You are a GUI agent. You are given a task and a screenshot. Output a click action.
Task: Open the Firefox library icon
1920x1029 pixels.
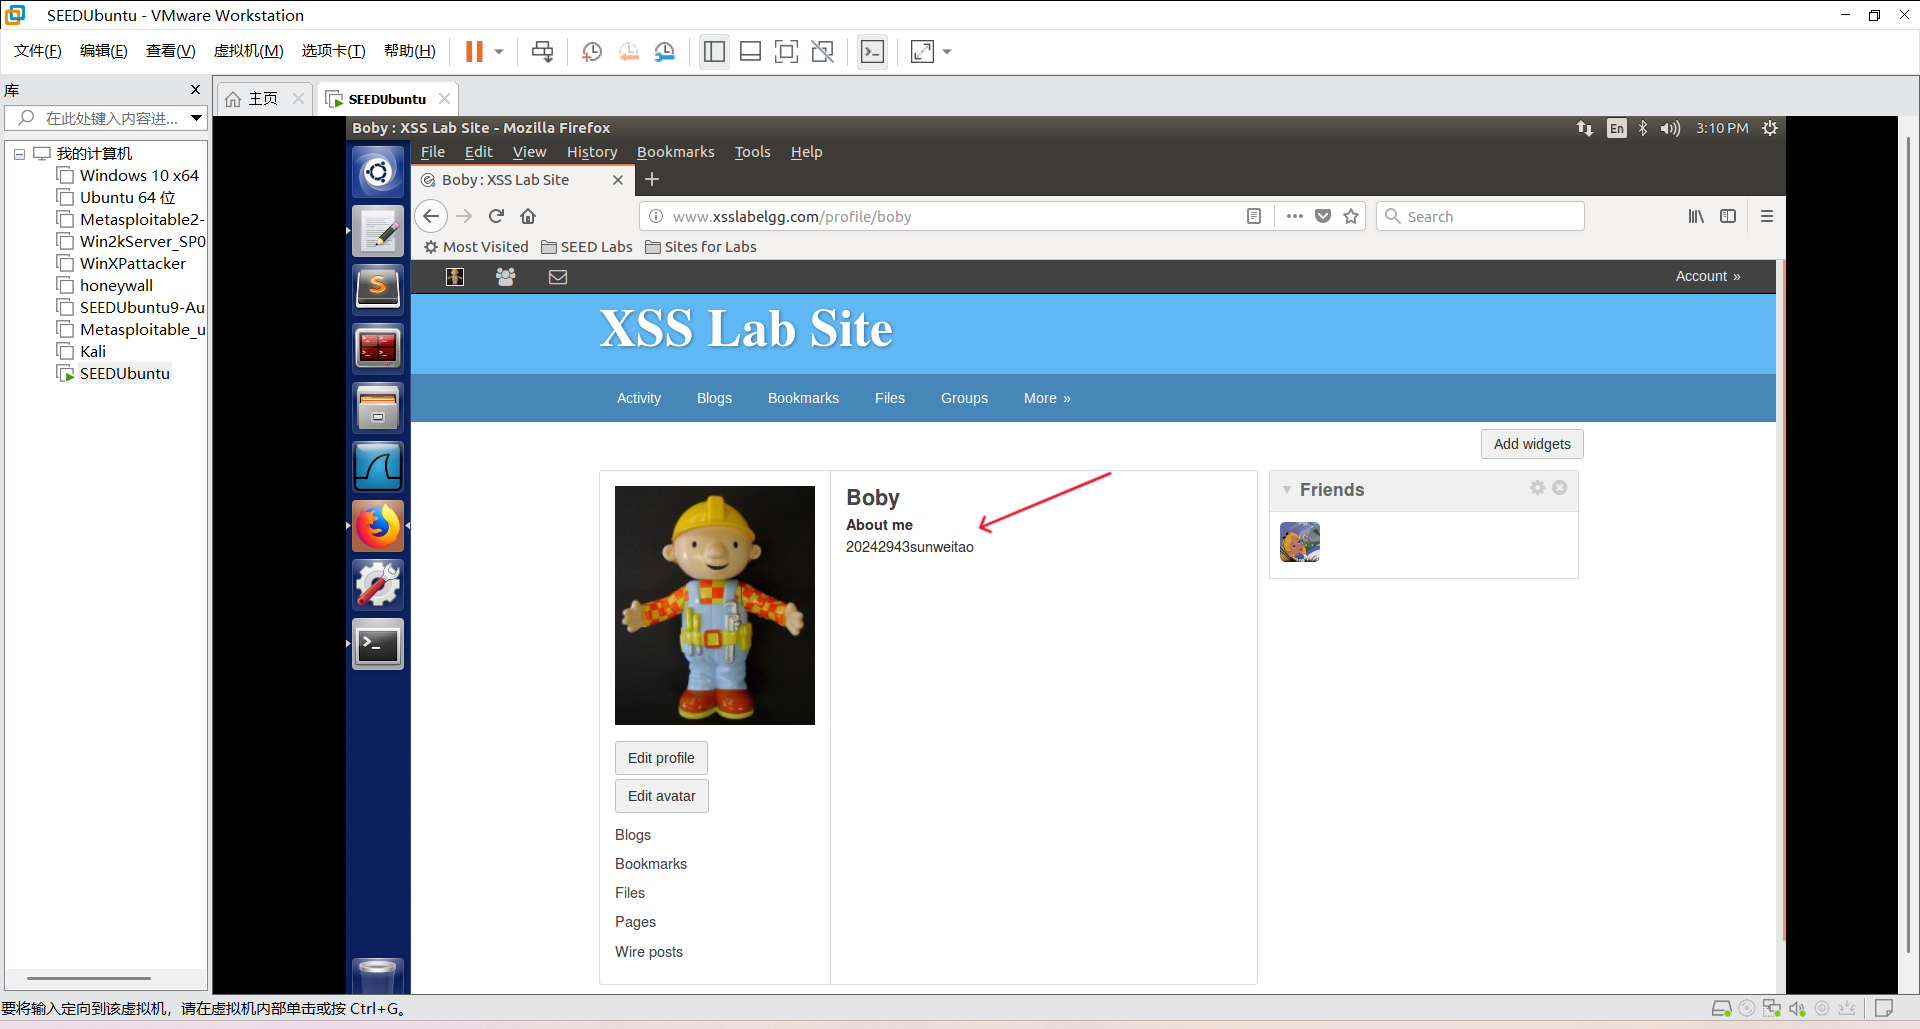[1696, 216]
